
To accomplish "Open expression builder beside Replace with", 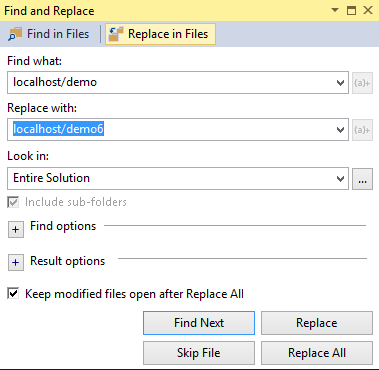I will tap(362, 130).
